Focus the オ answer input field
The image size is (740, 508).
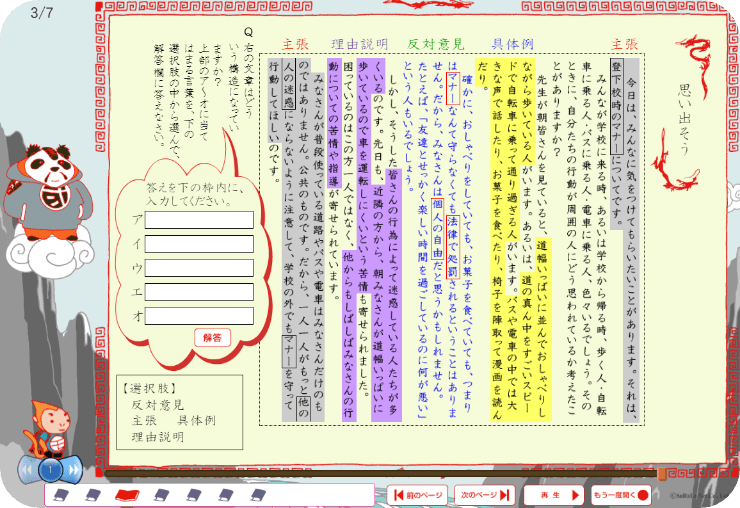(198, 315)
